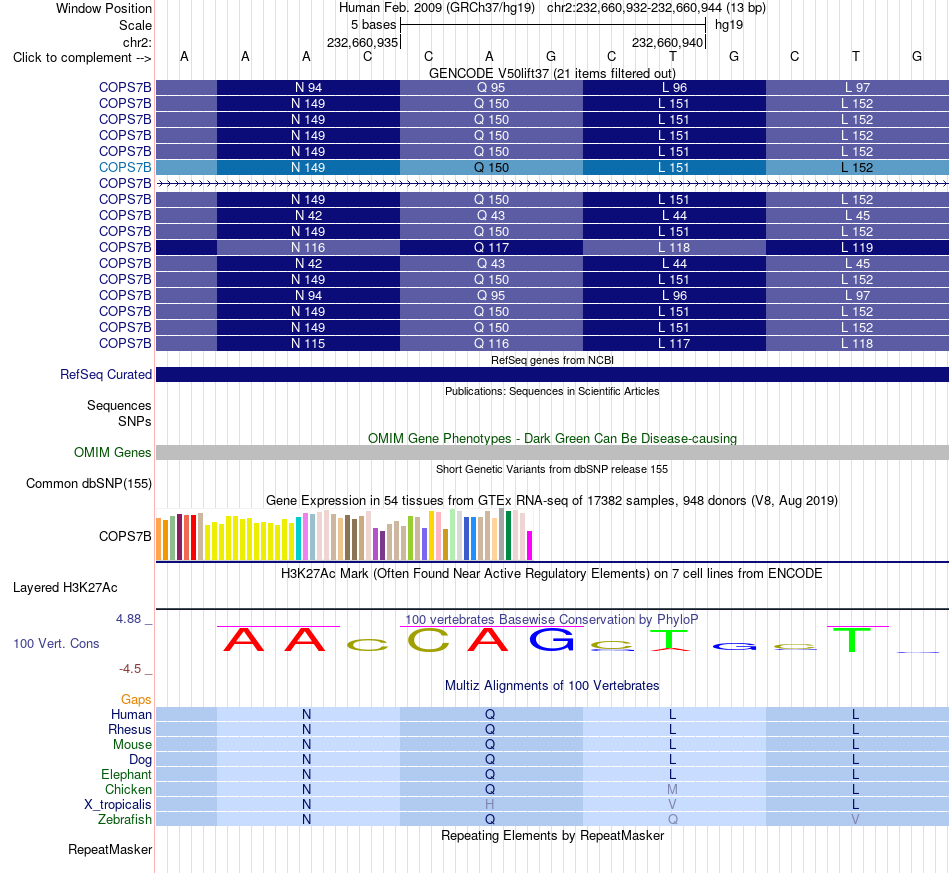Open '100 vertebrates Basewise Conservation by PhyloP' title
950x873 pixels.
552,619
